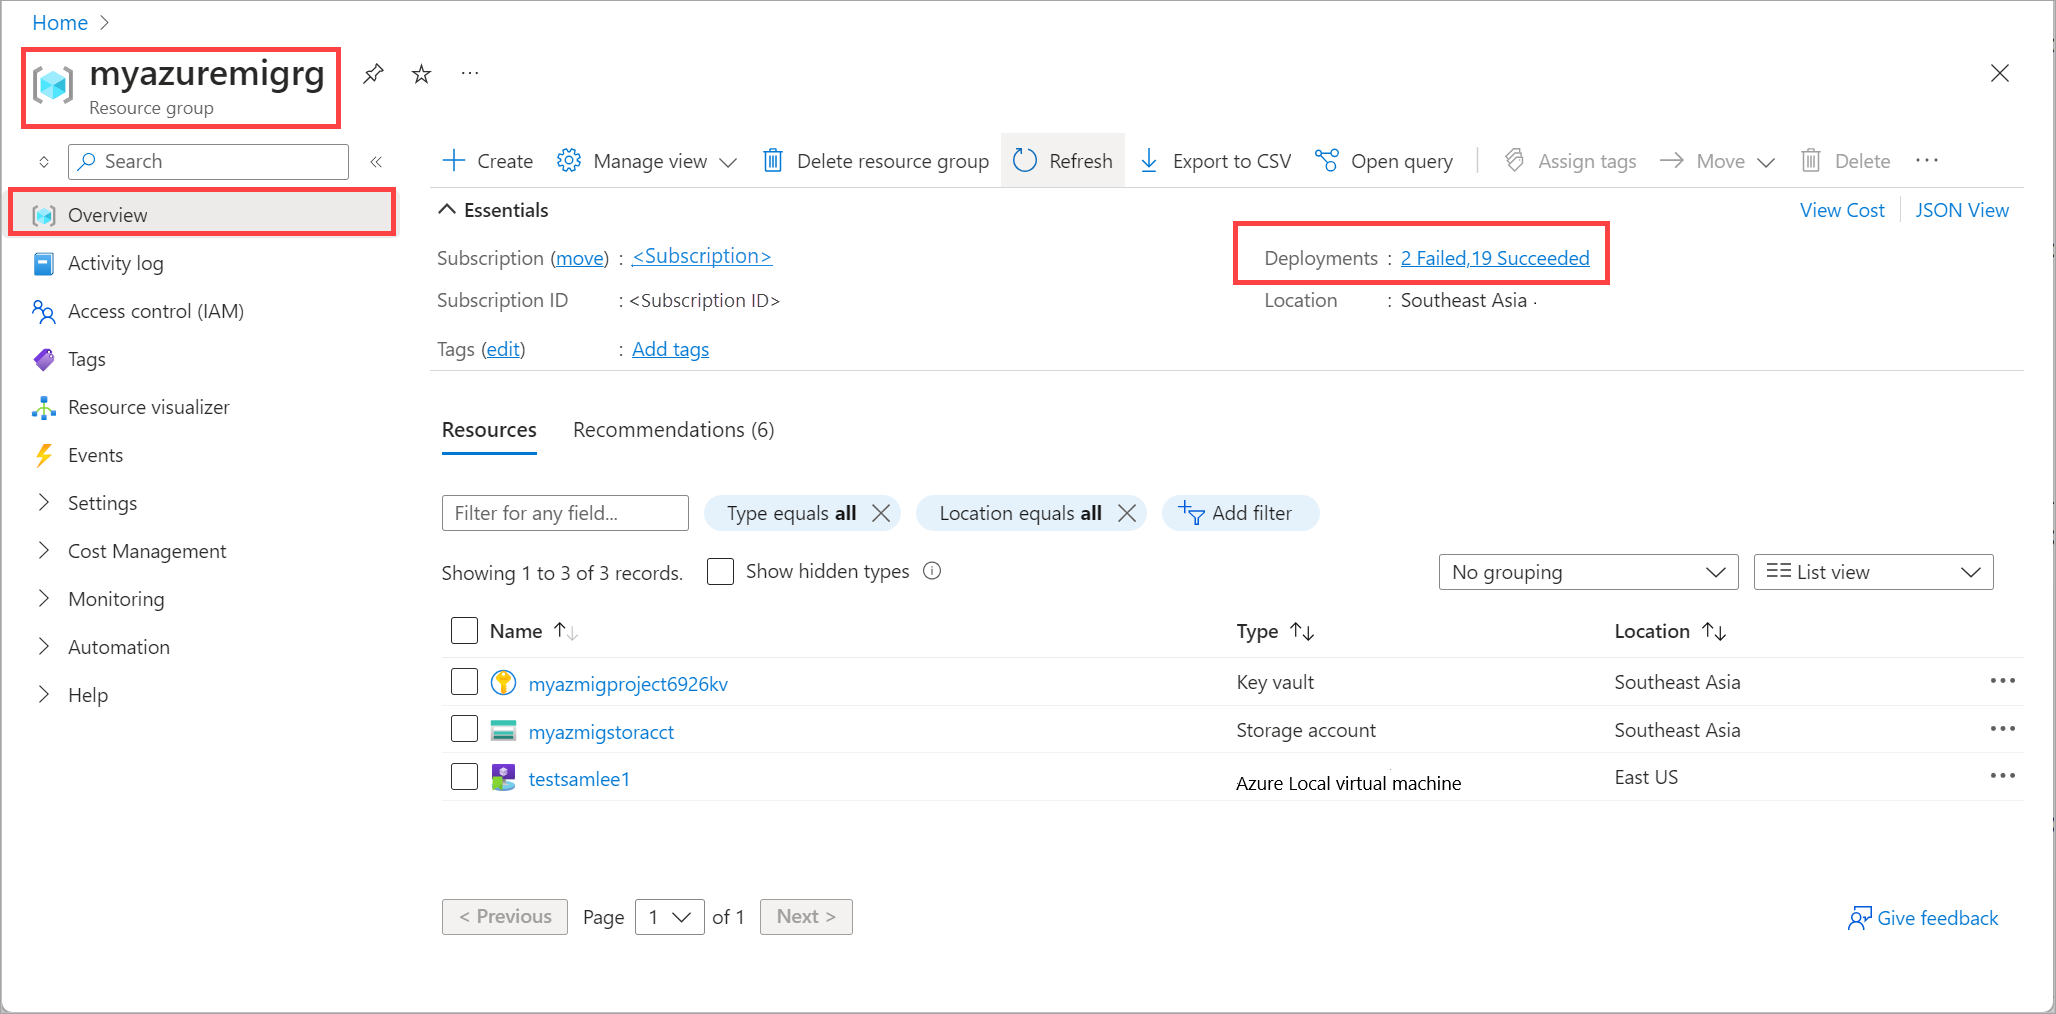The image size is (2056, 1014).
Task: Click in the resource filter field
Action: 564,512
